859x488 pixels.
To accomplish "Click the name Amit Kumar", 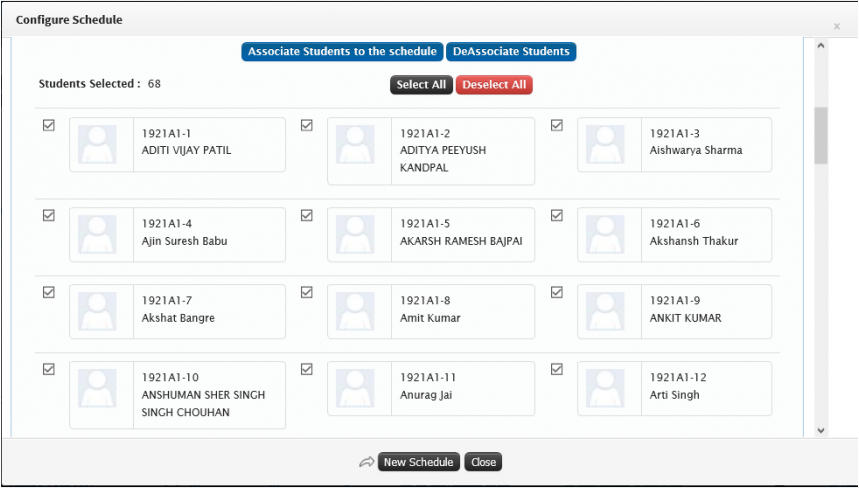I will (430, 318).
